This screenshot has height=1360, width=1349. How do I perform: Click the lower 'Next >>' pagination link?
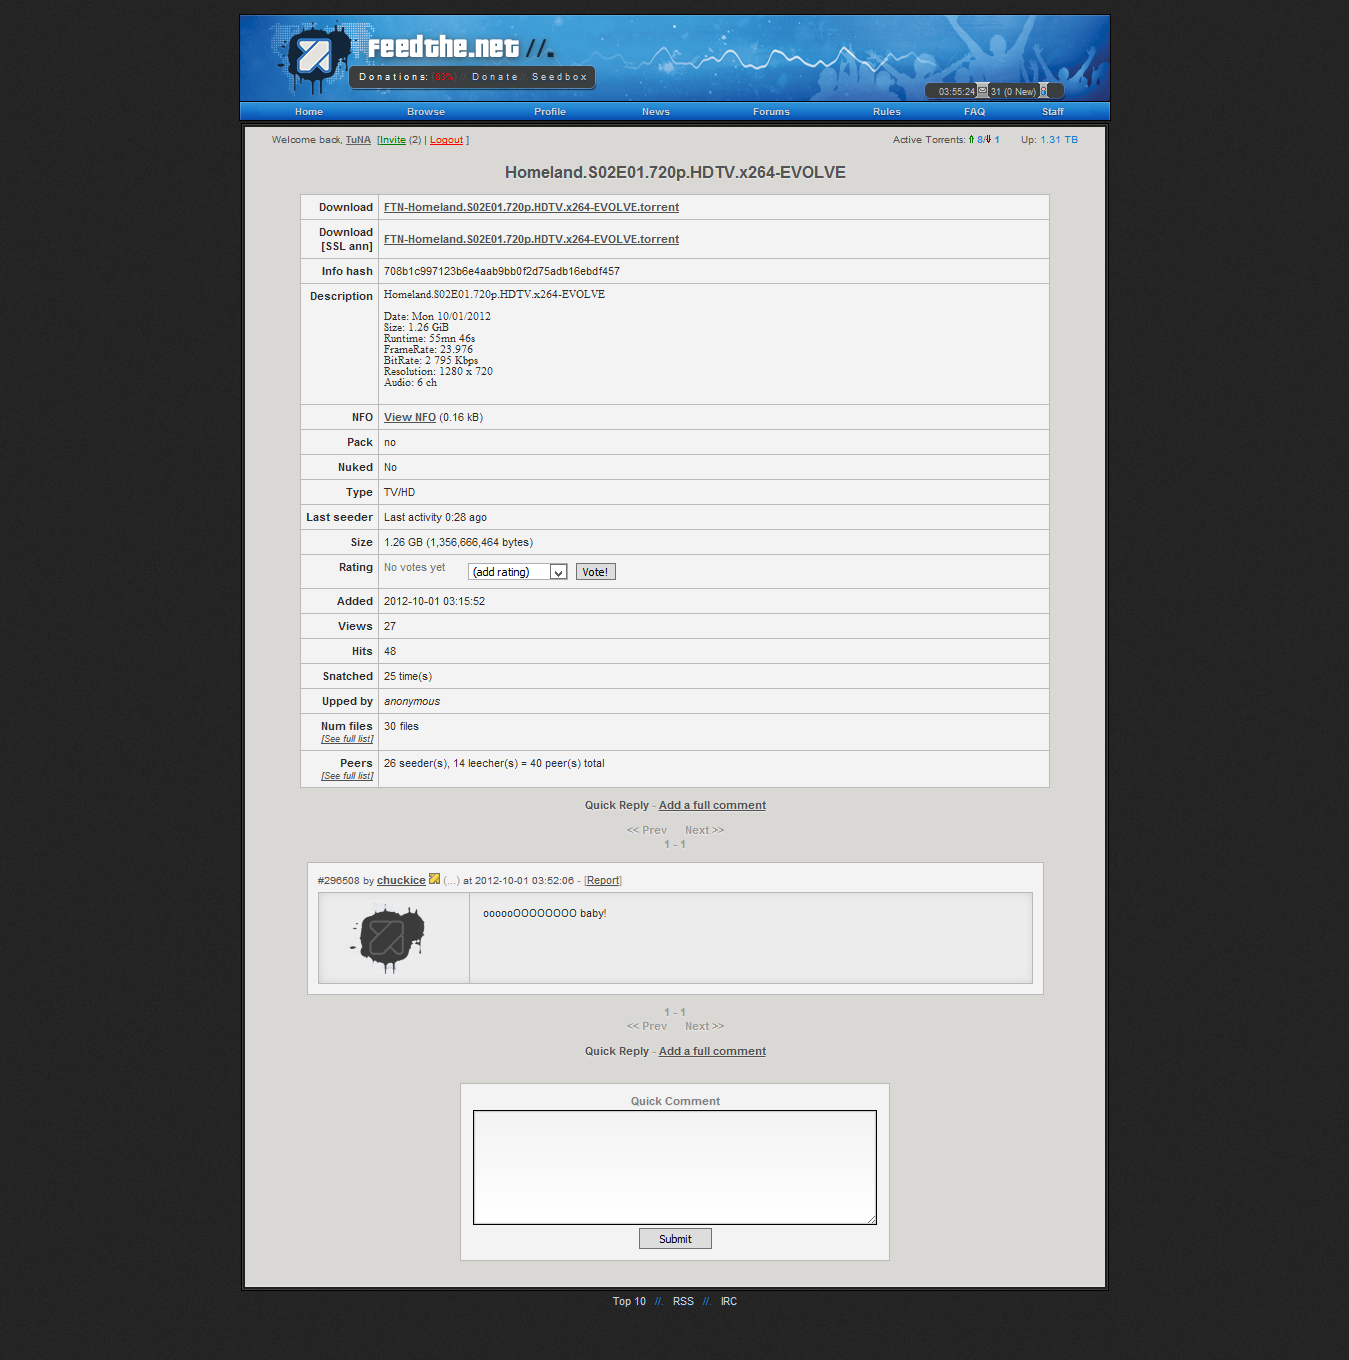pos(705,1026)
